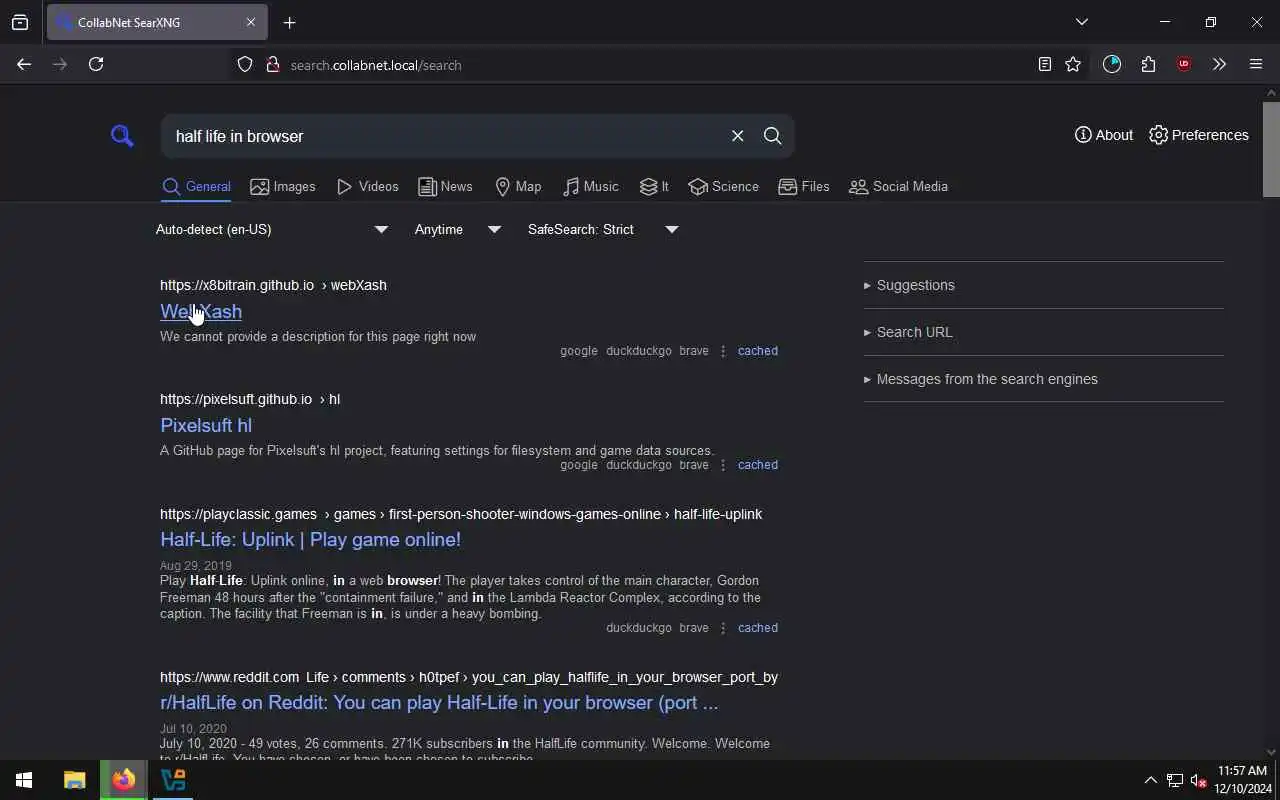Image resolution: width=1280 pixels, height=800 pixels.
Task: Open the Files category tab
Action: (804, 186)
